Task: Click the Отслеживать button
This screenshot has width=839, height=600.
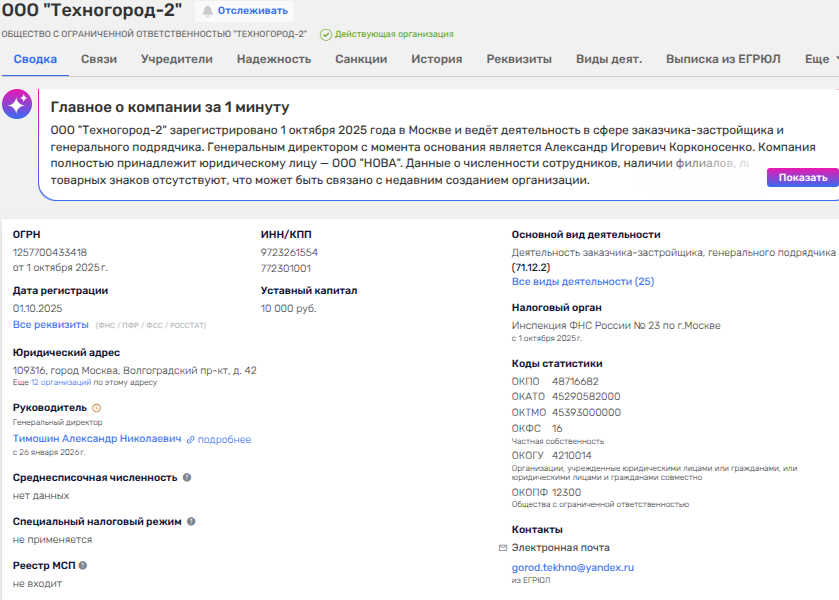Action: point(253,11)
